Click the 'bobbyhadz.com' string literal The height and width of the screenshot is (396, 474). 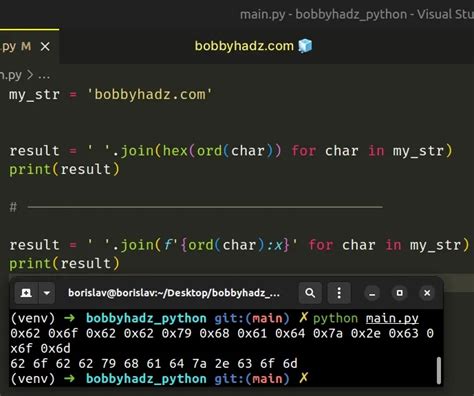(x=149, y=95)
